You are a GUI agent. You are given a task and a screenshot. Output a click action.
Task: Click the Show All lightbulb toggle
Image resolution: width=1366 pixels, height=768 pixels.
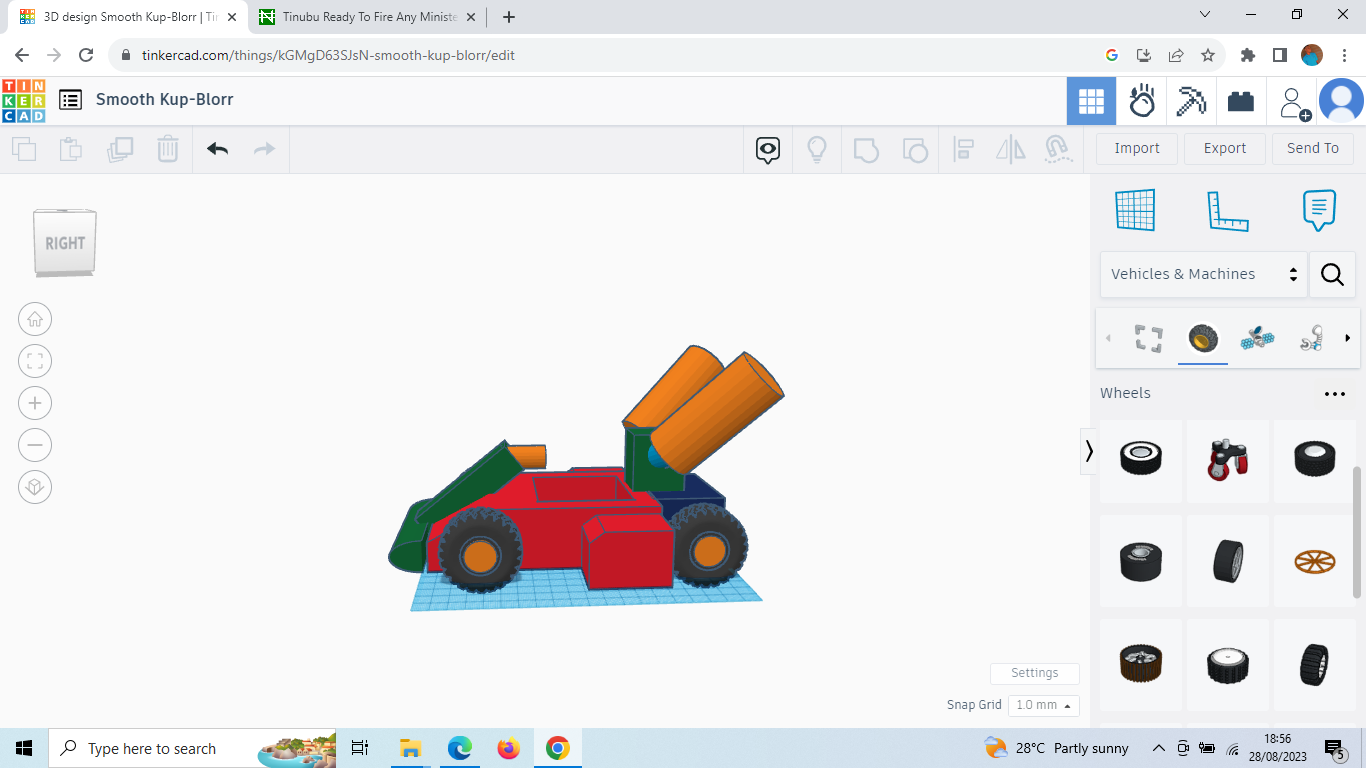[x=817, y=148]
